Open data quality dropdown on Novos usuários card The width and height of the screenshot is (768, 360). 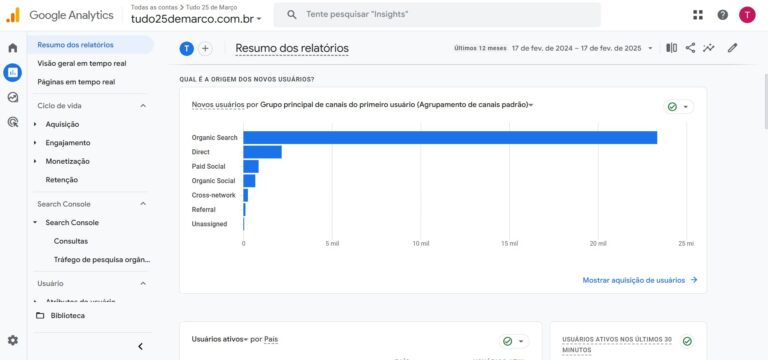pyautogui.click(x=678, y=107)
